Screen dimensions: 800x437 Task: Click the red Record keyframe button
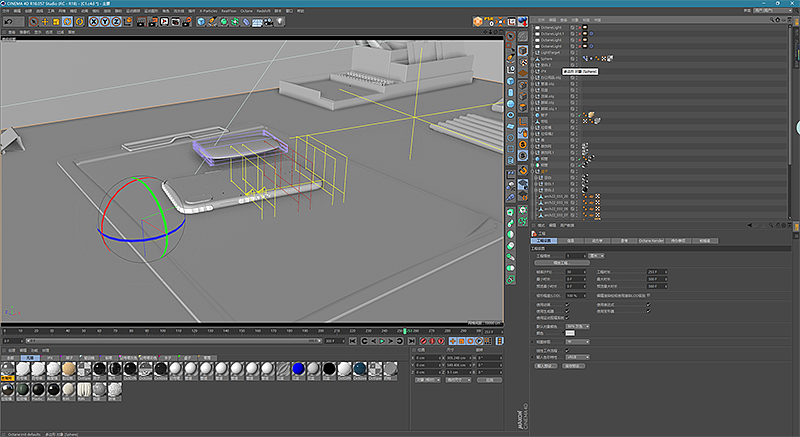click(423, 341)
